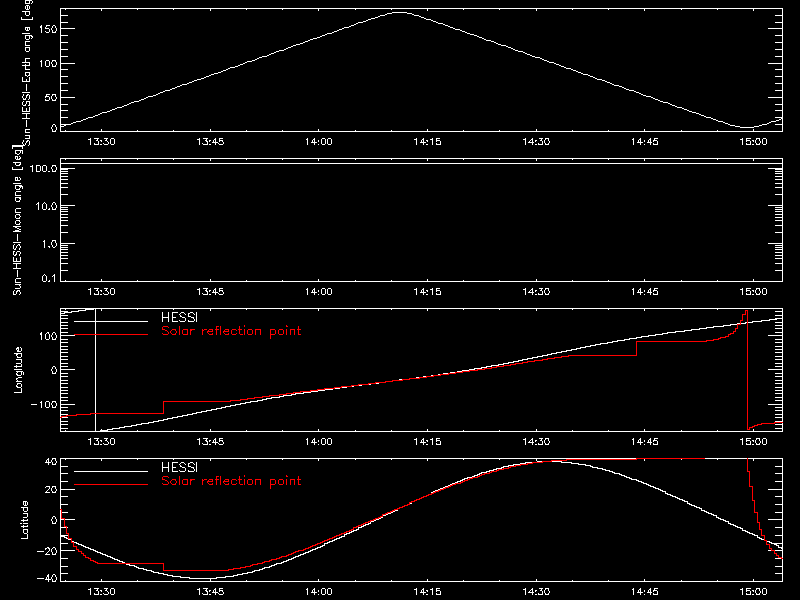
Task: Click the vertical white marker line in Longitude plot
Action: (95, 370)
